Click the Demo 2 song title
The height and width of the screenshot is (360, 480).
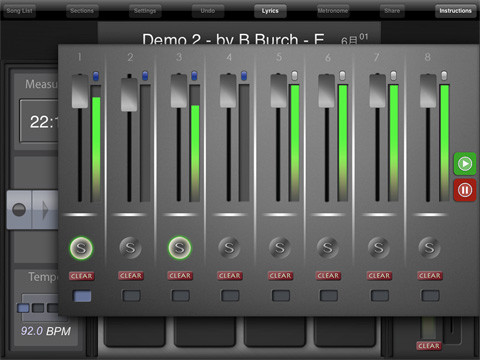point(233,39)
